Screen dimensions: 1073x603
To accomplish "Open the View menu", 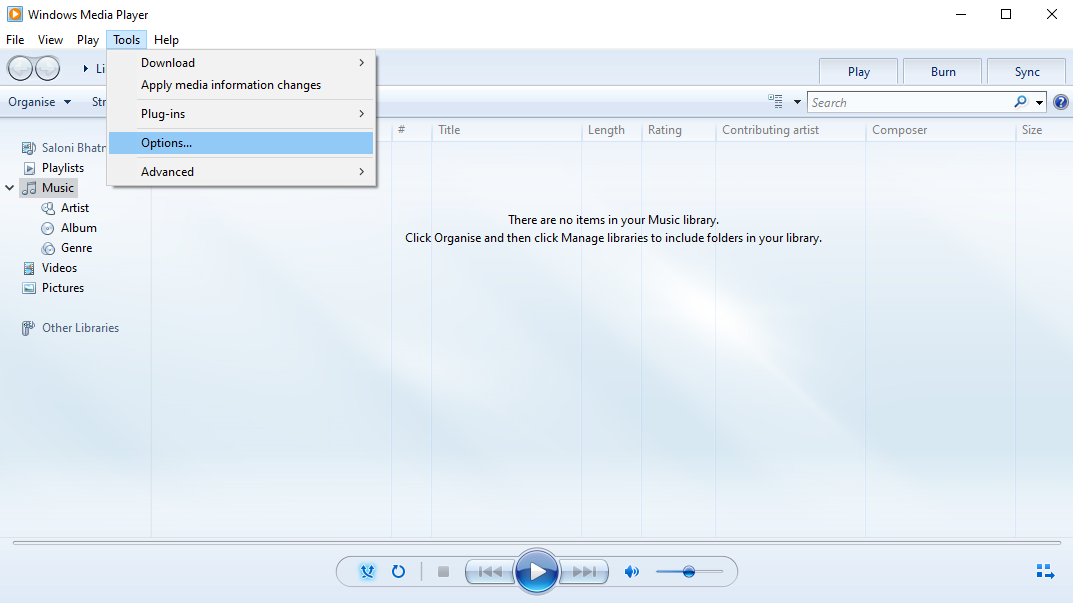I will click(x=50, y=40).
